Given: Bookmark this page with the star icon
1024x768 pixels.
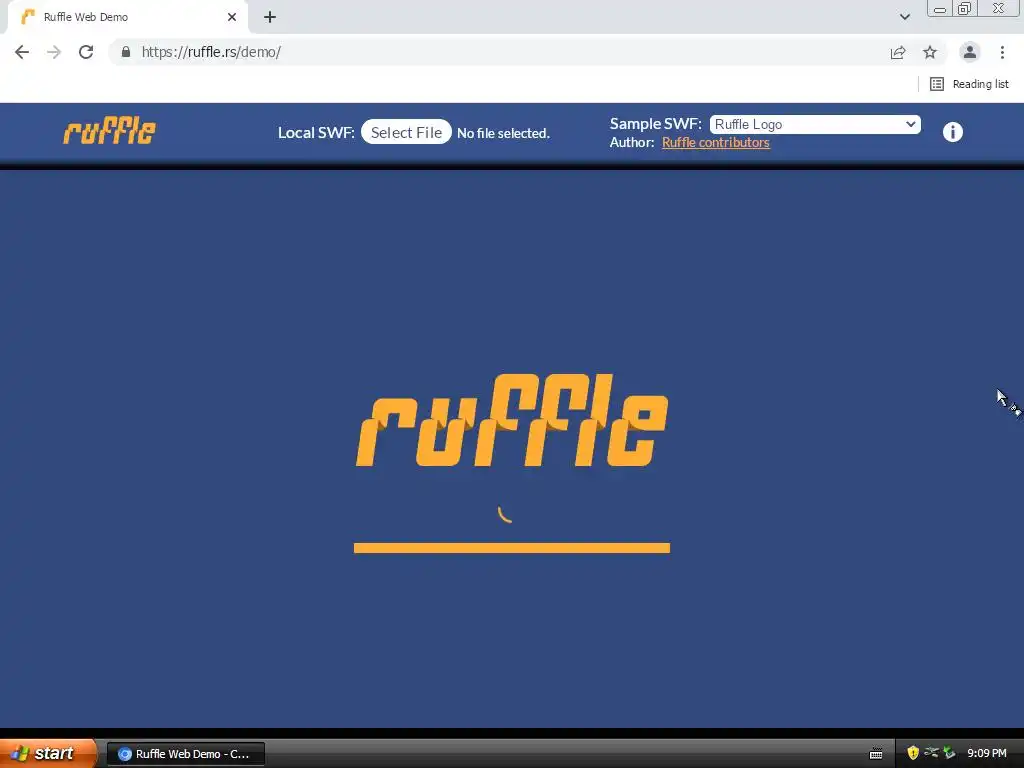Looking at the screenshot, I should pyautogui.click(x=930, y=52).
